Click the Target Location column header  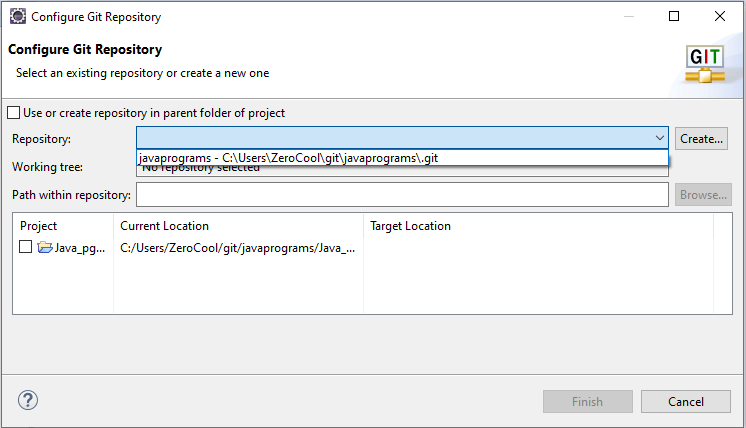(410, 226)
